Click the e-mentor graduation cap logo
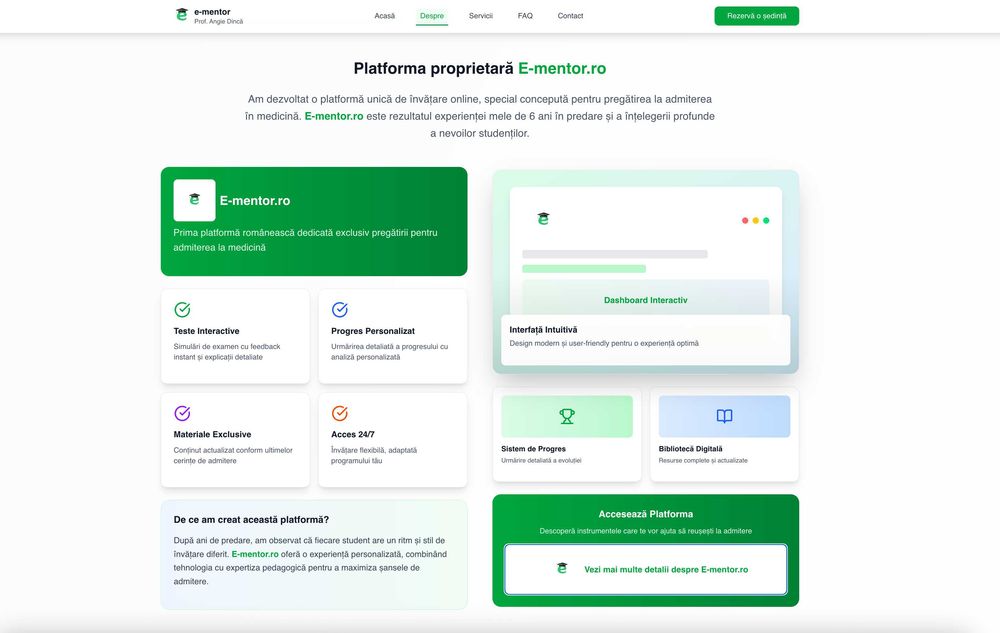The height and width of the screenshot is (633, 1000). pyautogui.click(x=181, y=15)
